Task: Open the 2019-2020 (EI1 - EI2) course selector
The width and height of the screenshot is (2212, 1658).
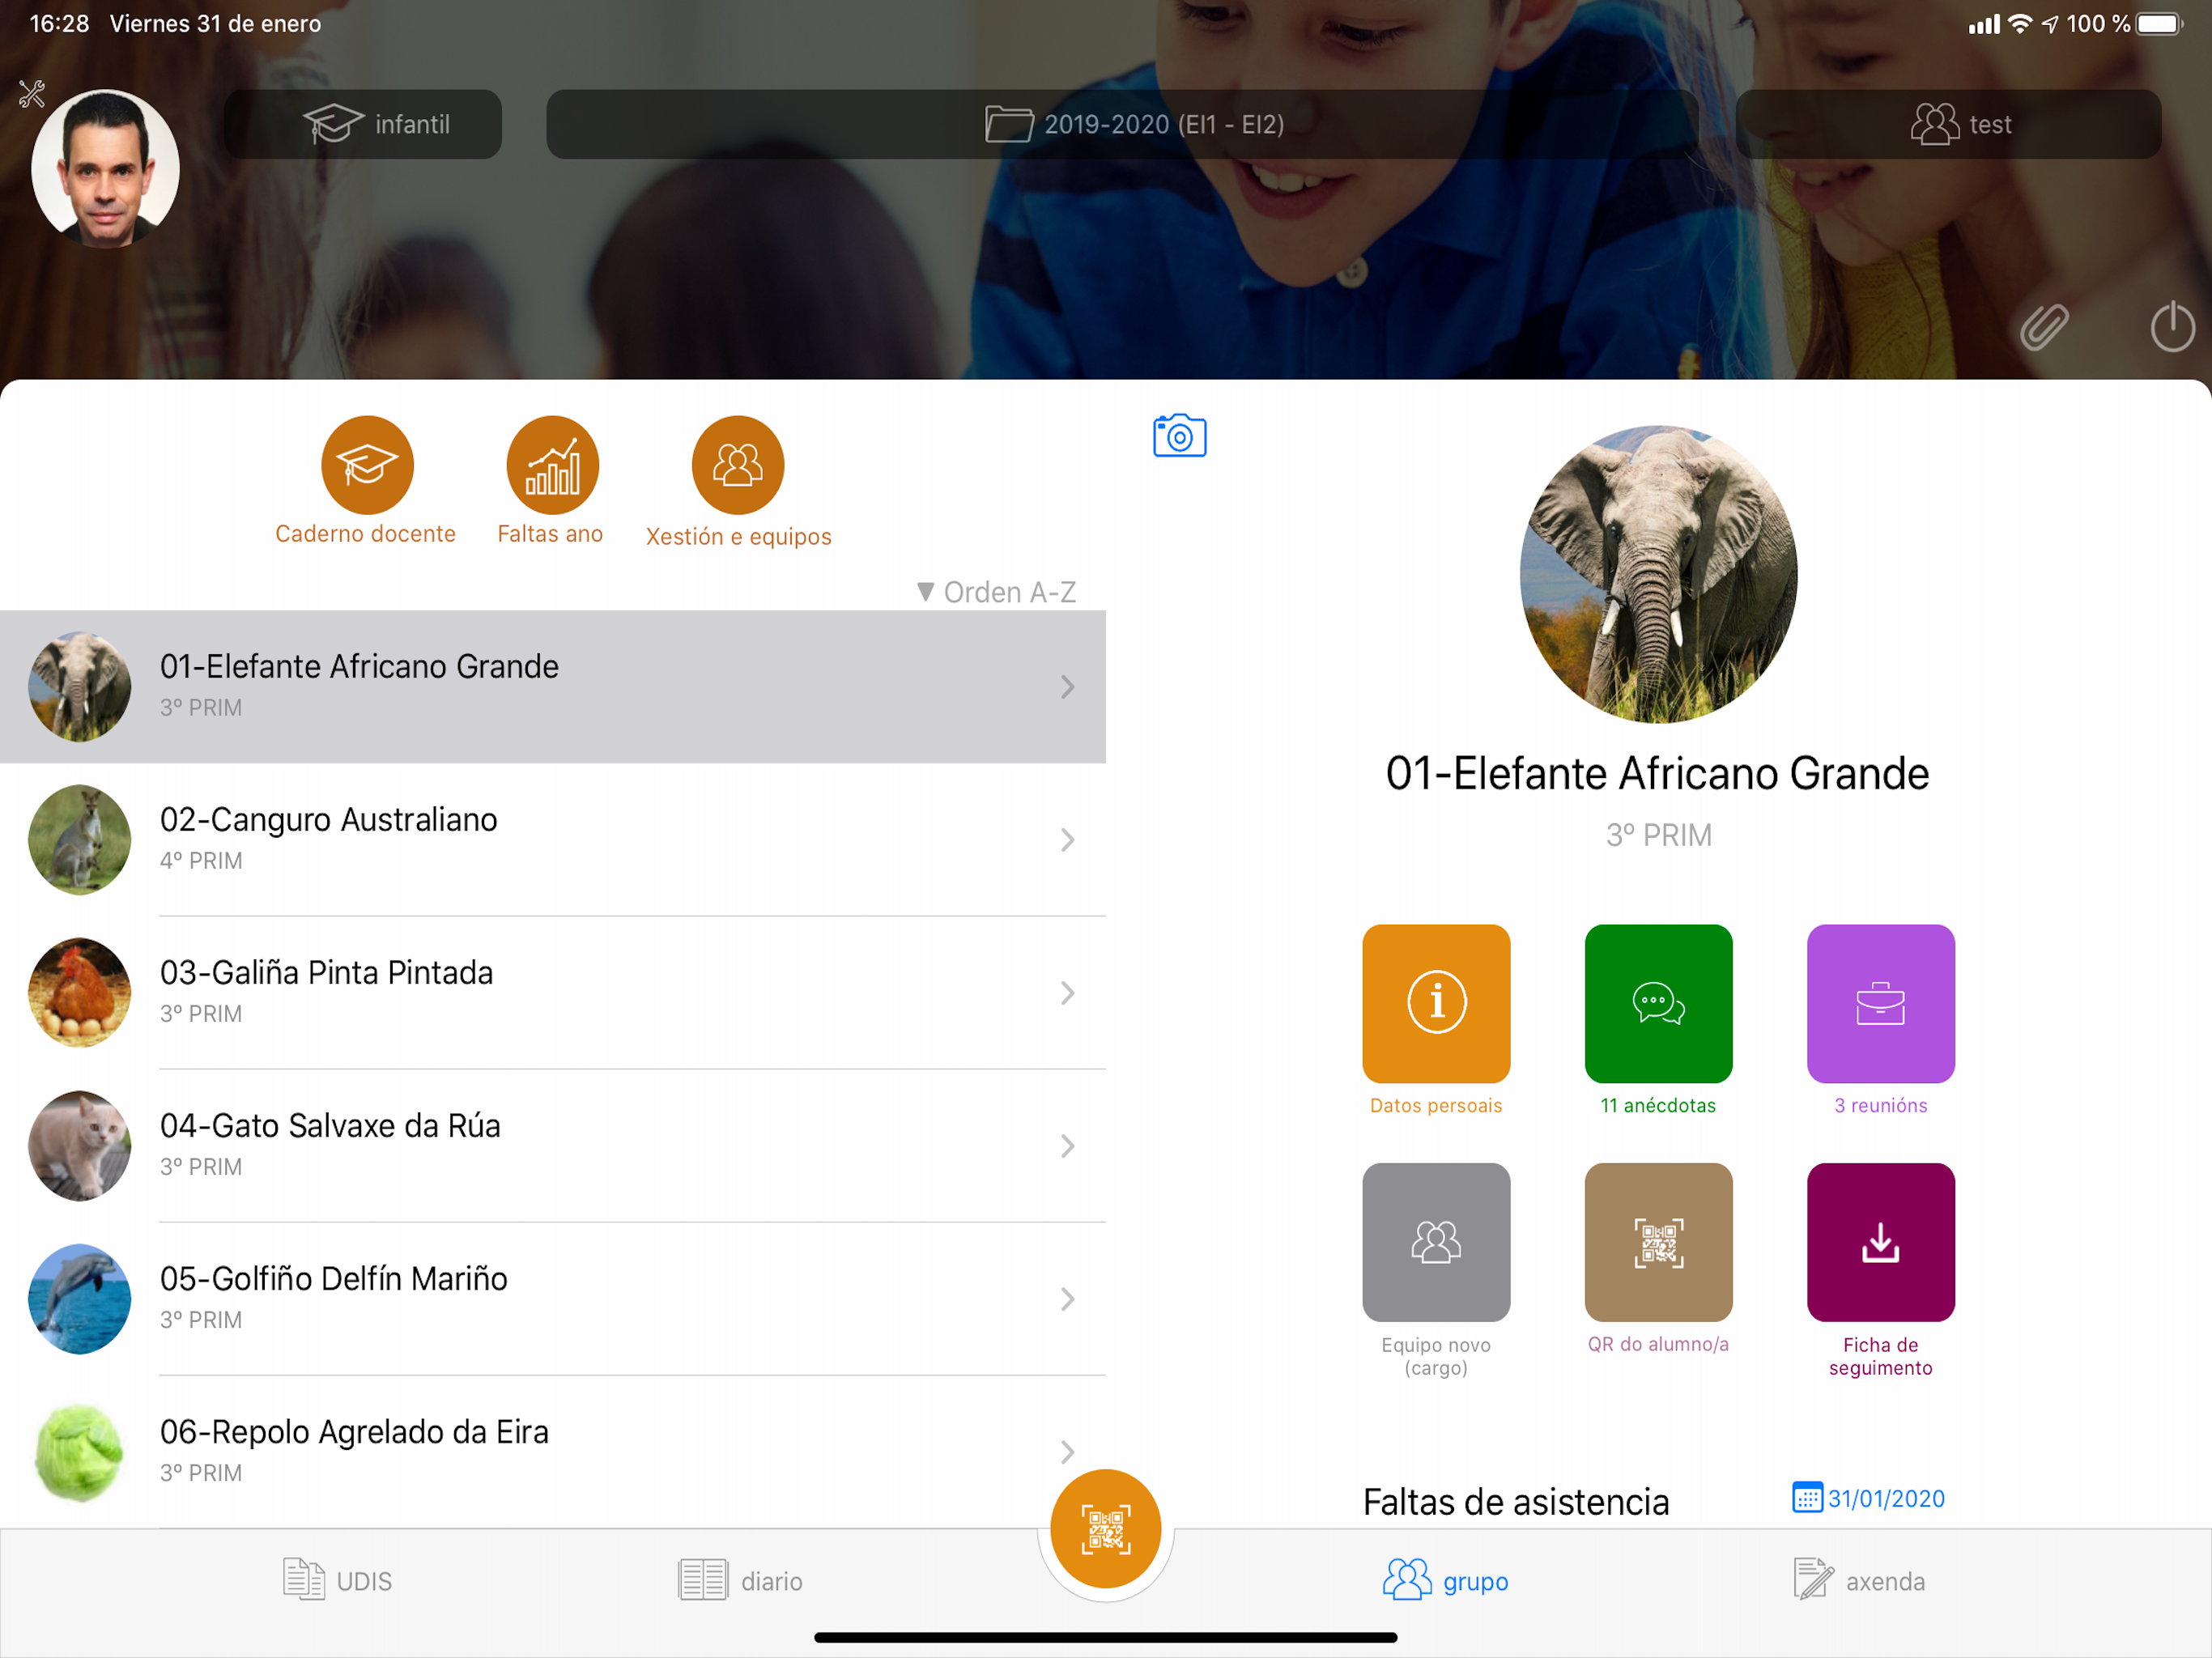Action: click(1122, 124)
